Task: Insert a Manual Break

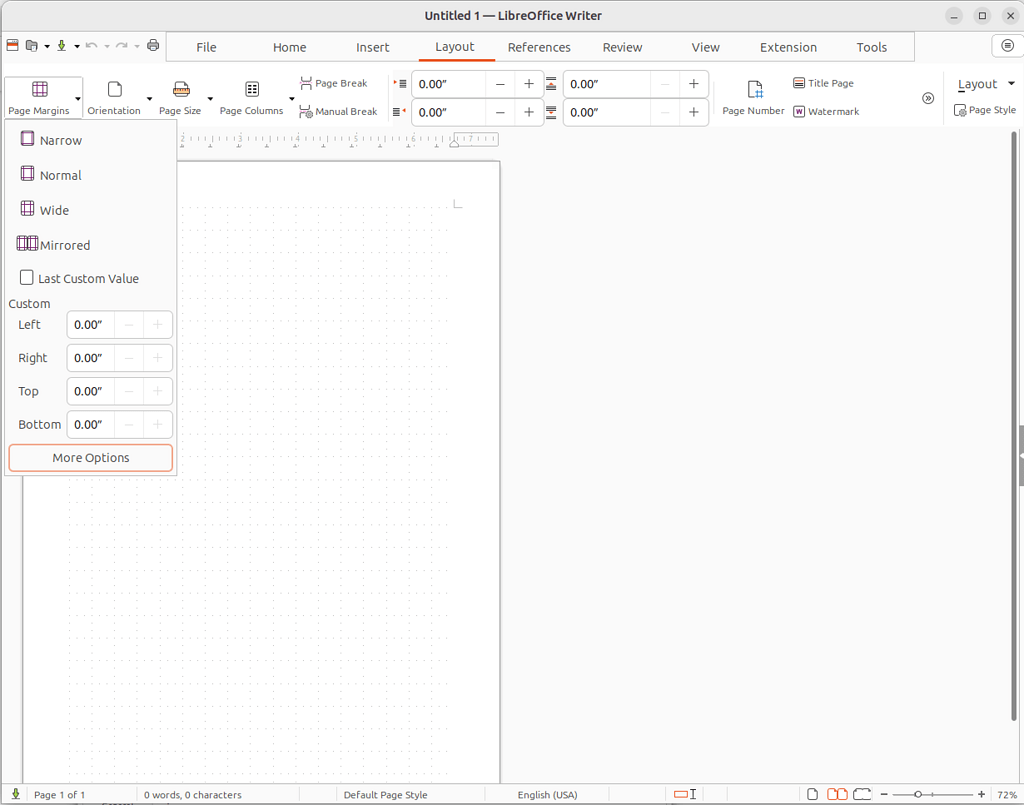Action: (338, 111)
